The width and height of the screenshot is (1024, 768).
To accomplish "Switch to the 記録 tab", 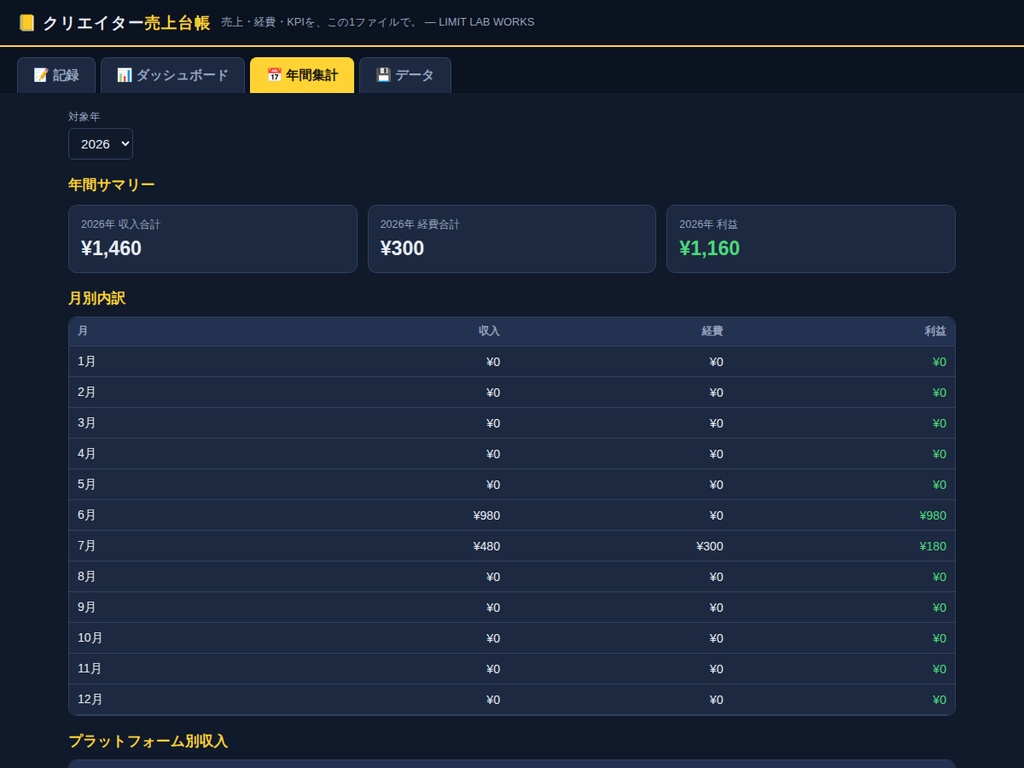I will pyautogui.click(x=56, y=75).
